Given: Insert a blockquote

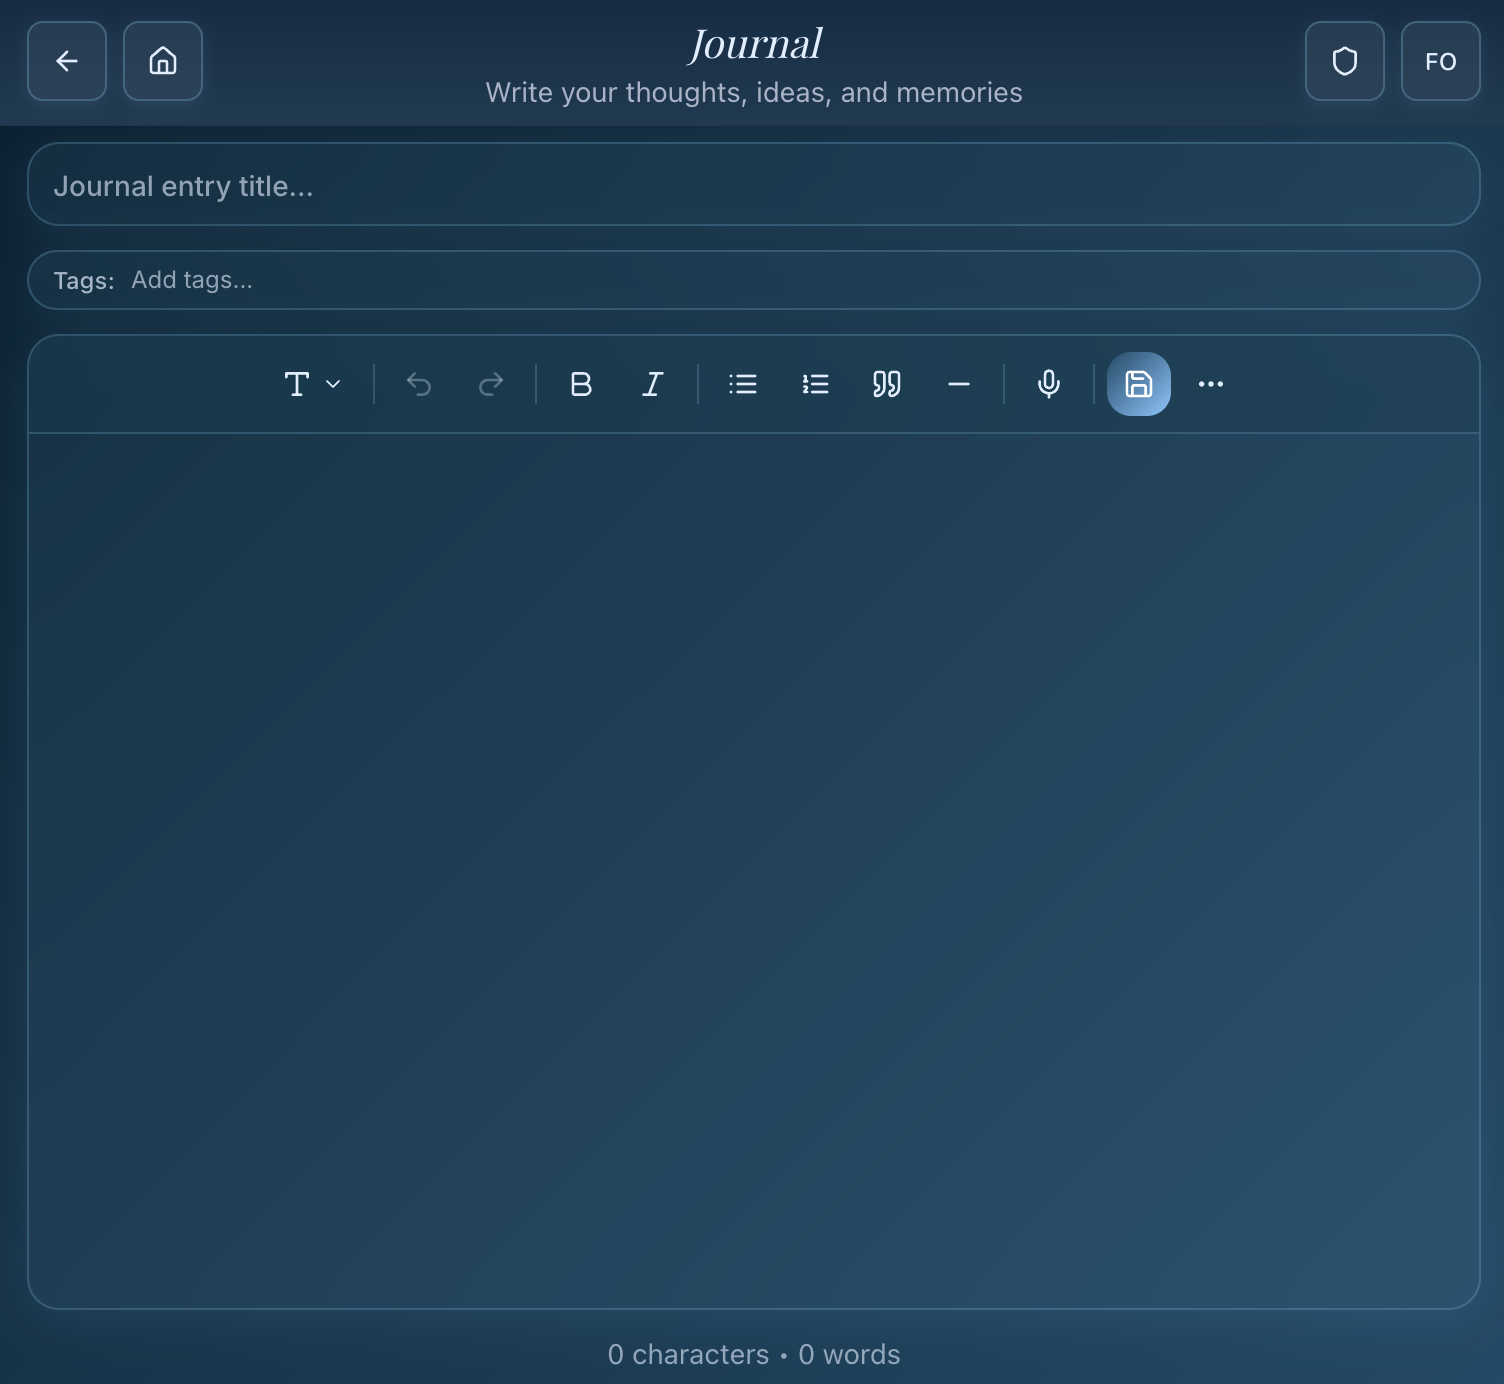Looking at the screenshot, I should 886,384.
